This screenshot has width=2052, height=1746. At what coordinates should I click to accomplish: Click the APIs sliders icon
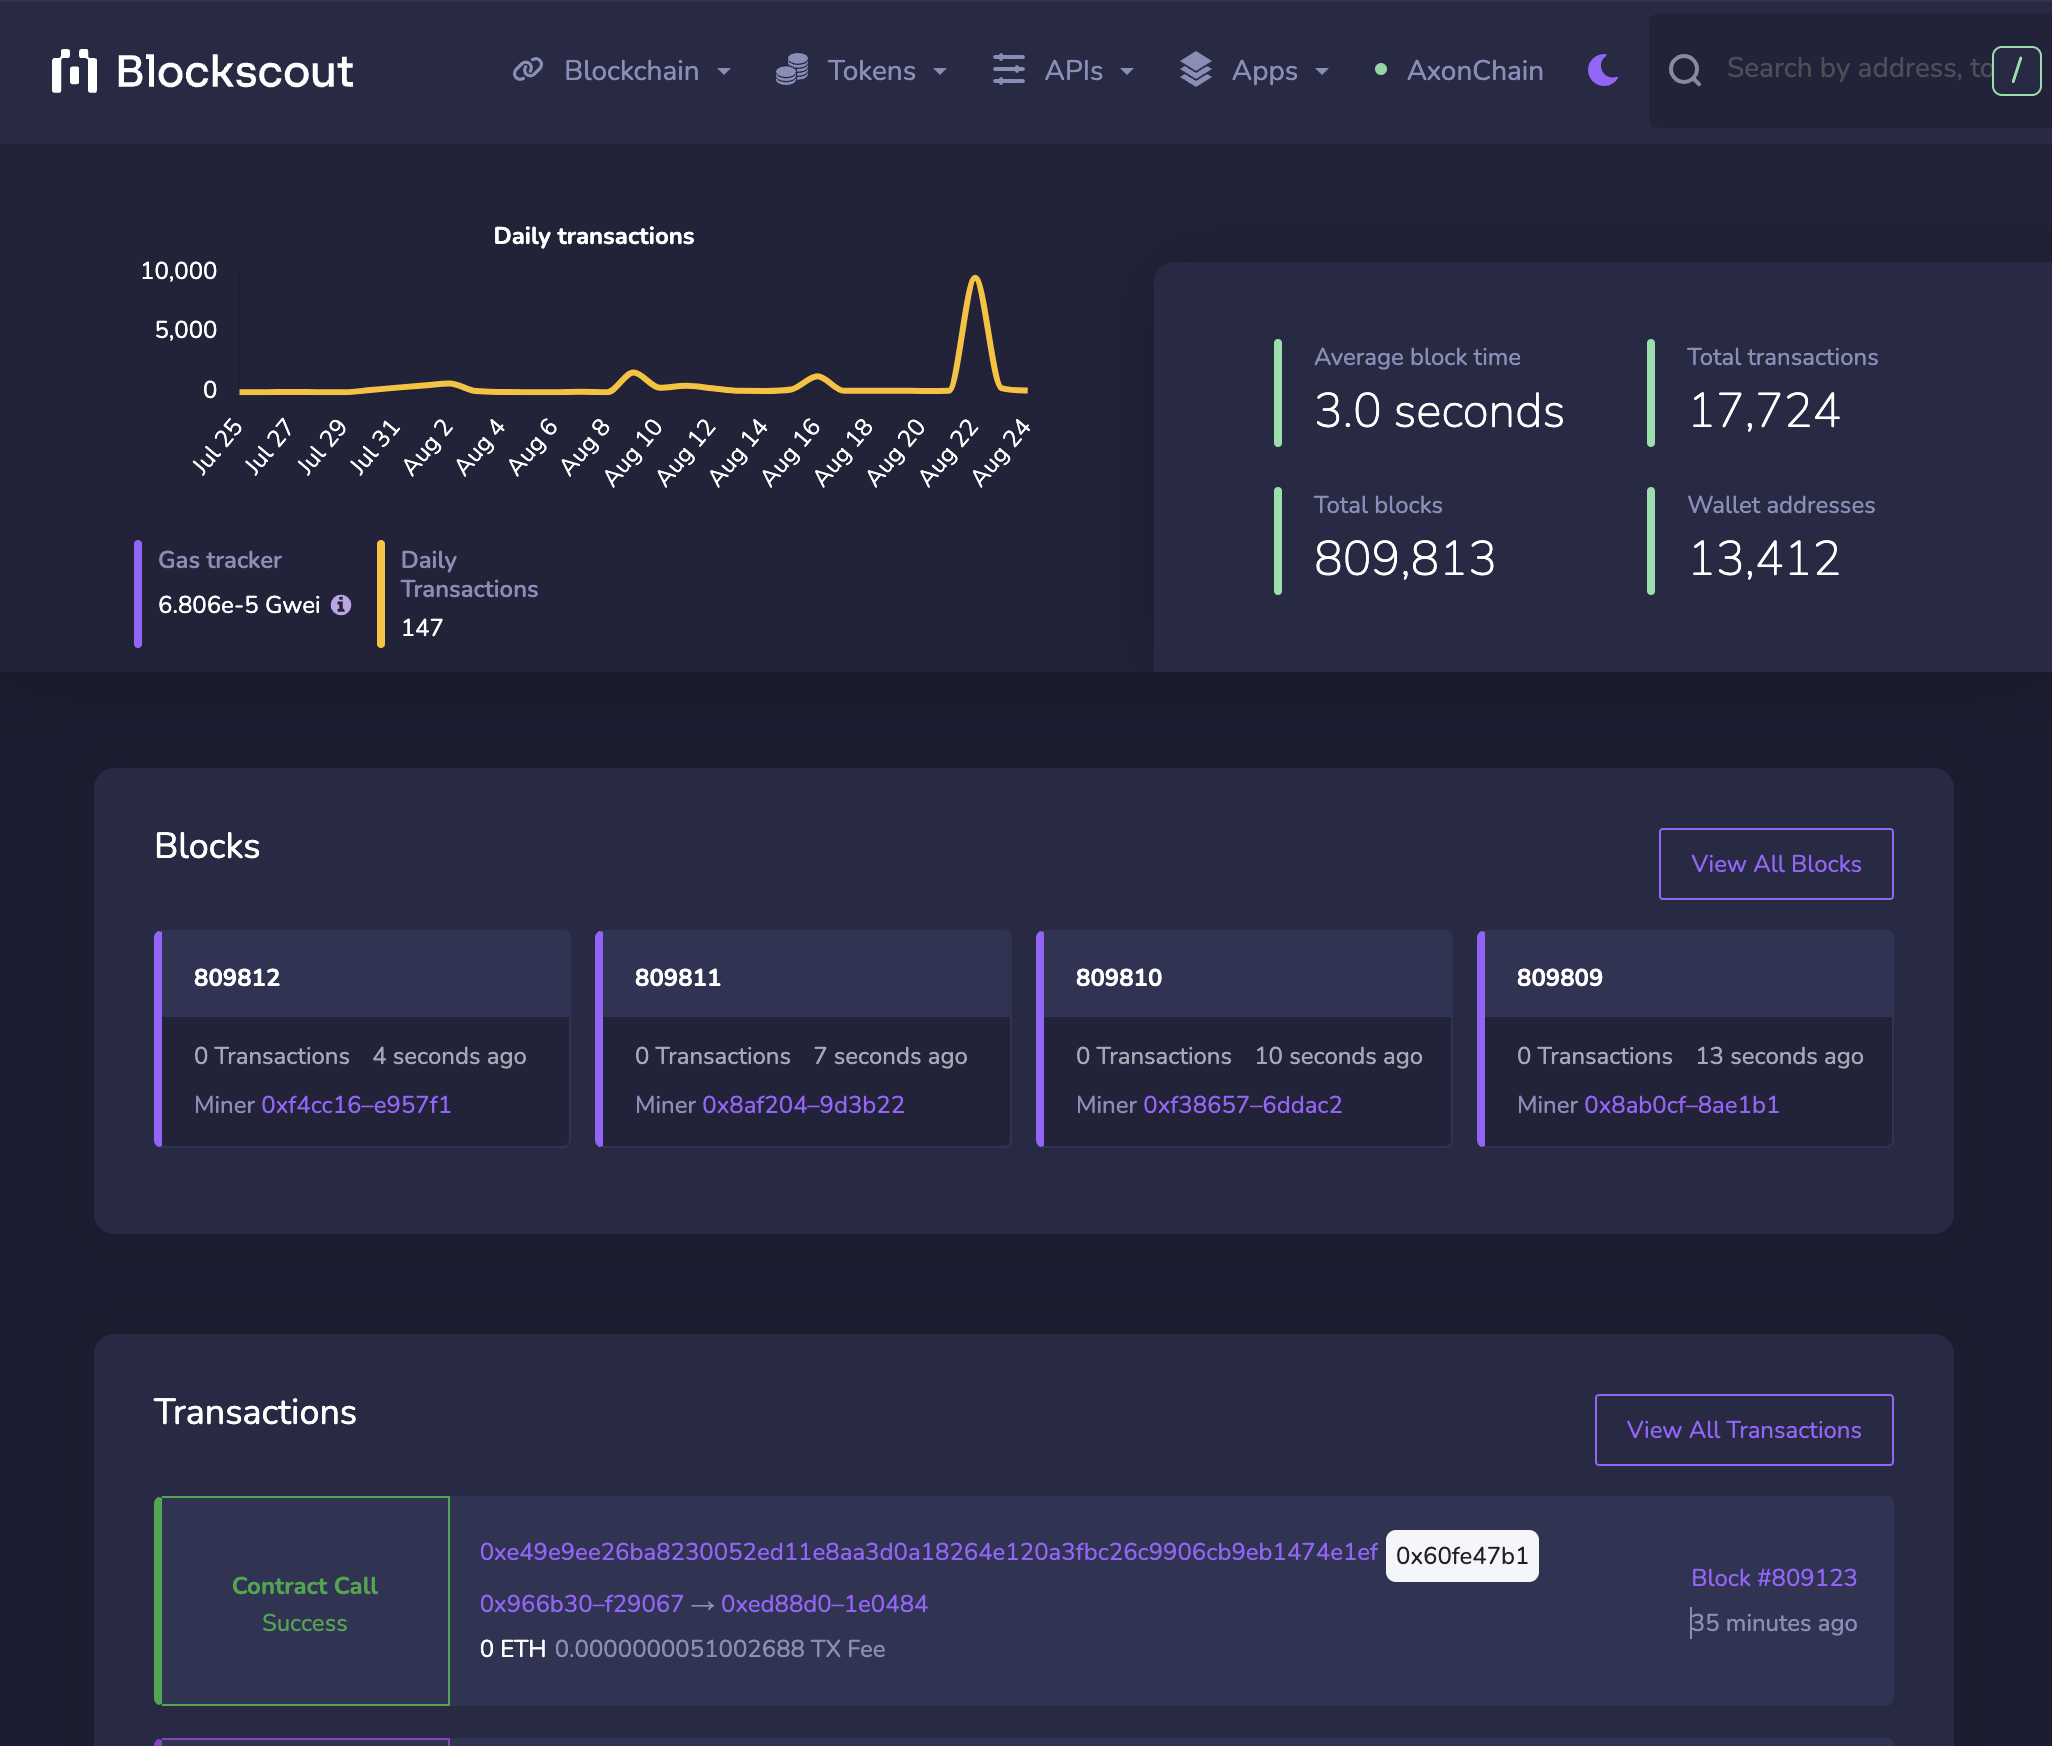1008,70
